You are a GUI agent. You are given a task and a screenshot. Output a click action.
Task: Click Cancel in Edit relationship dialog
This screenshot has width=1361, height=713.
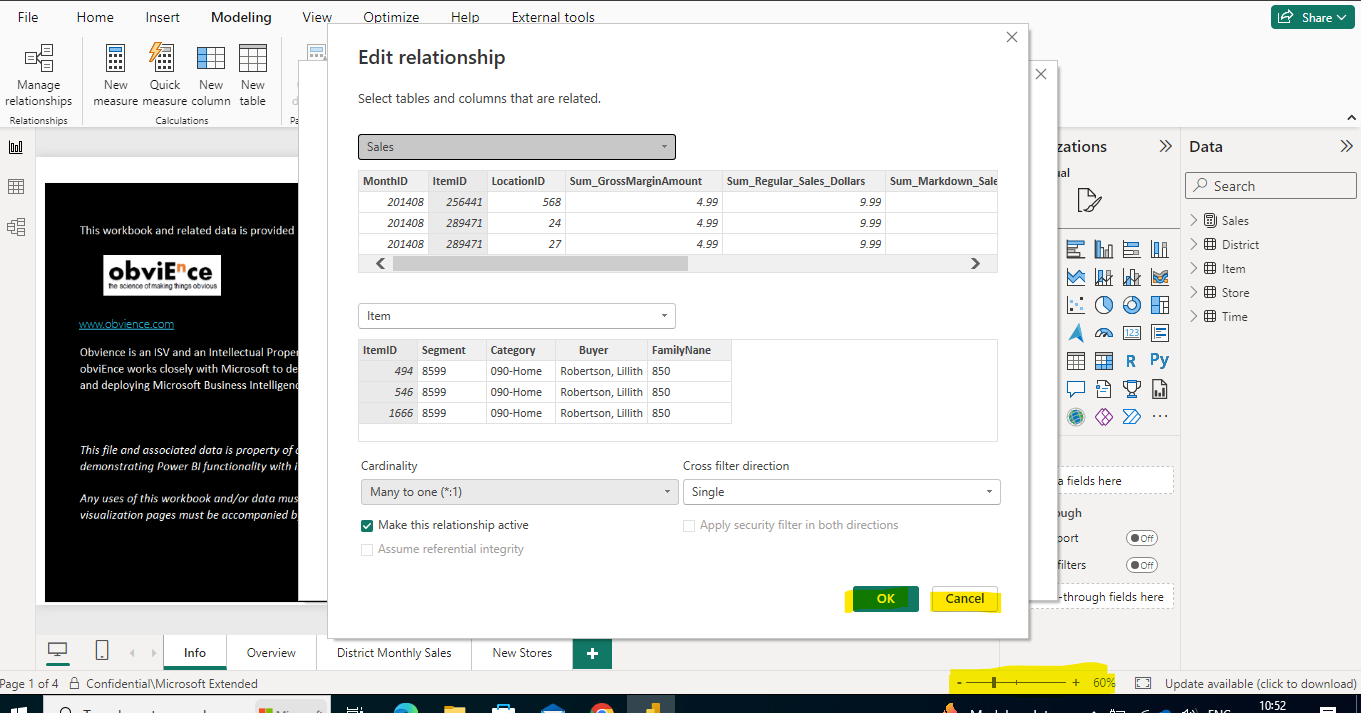(965, 598)
